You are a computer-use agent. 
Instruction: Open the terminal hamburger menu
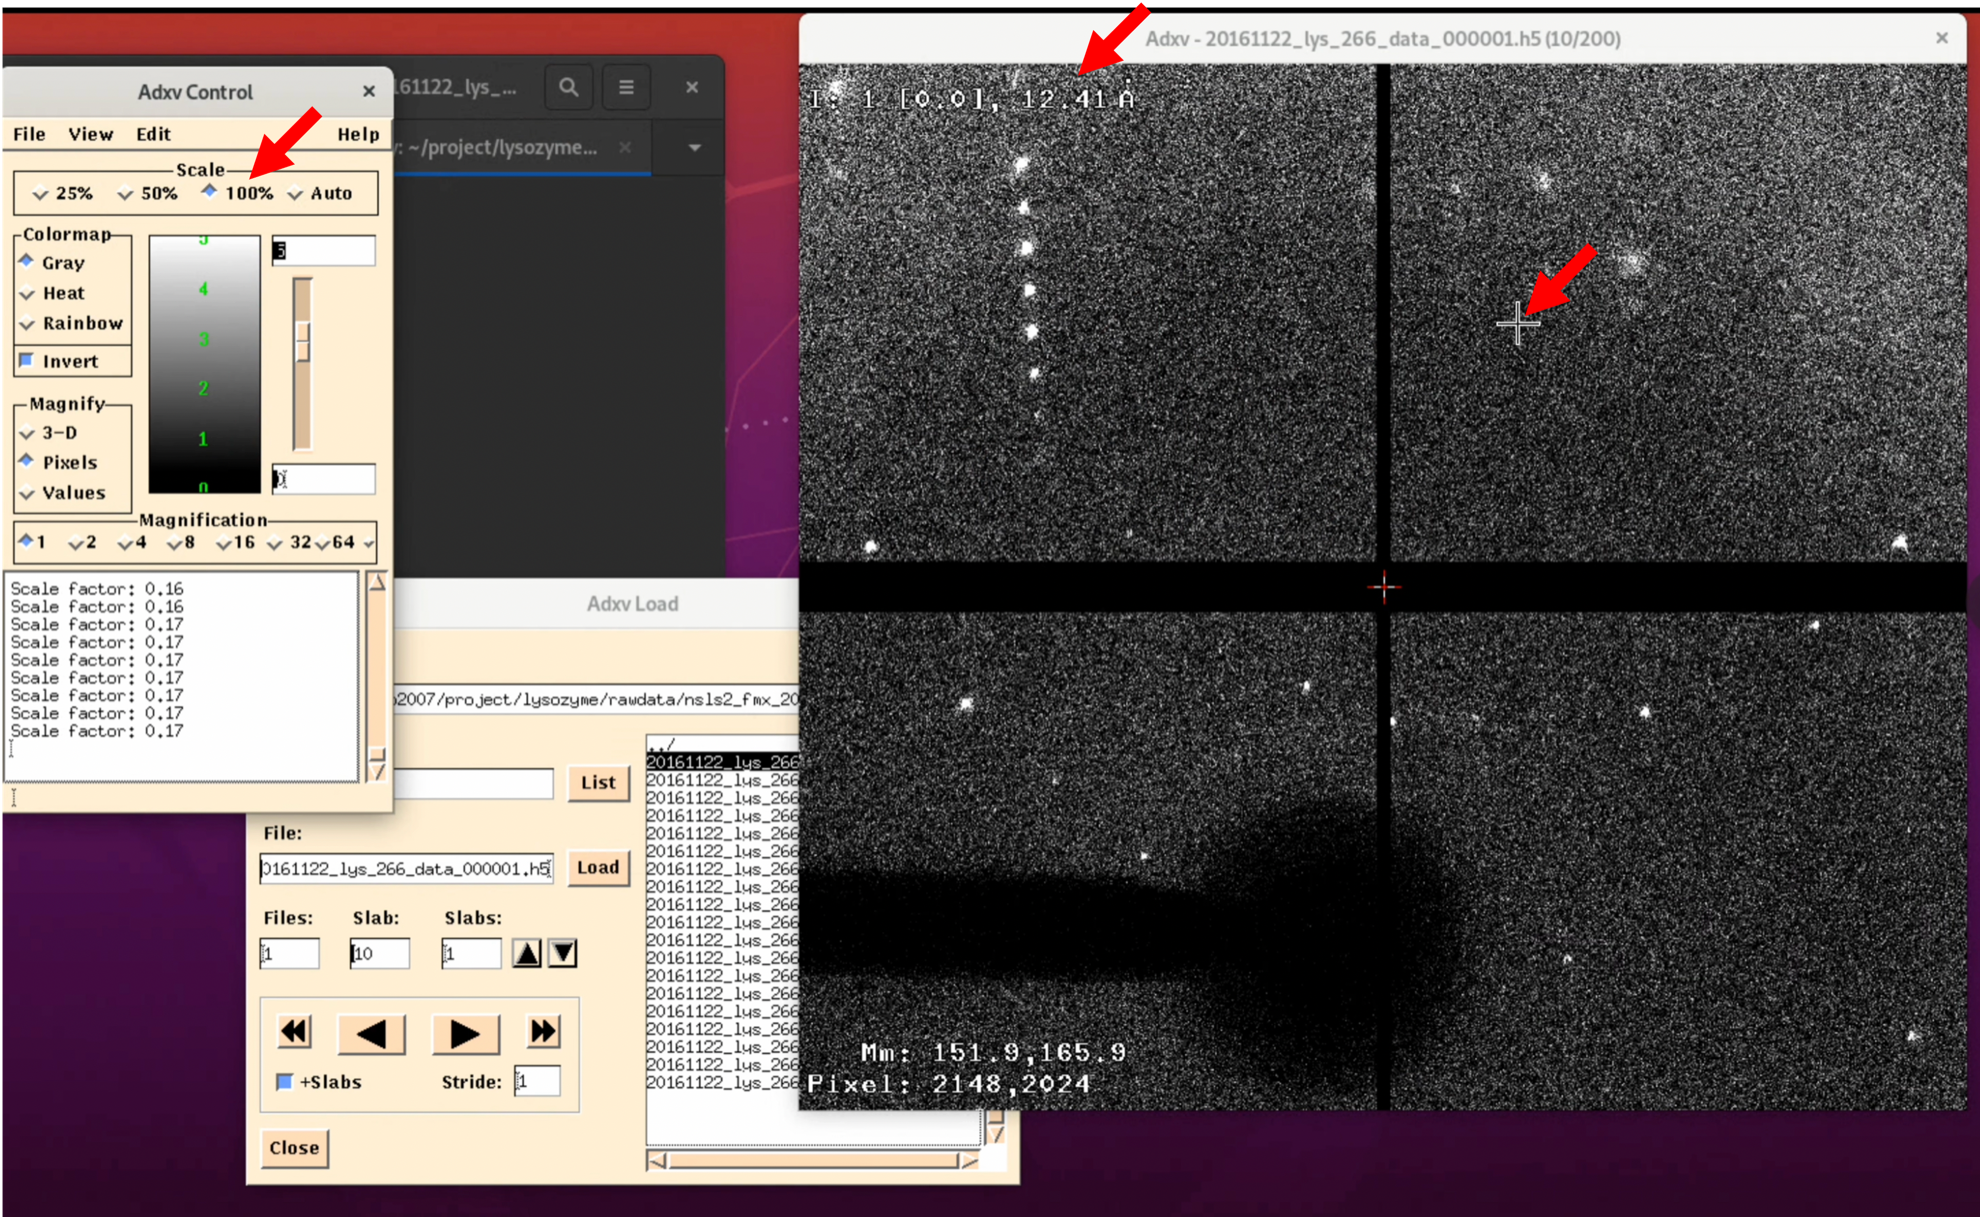[626, 87]
